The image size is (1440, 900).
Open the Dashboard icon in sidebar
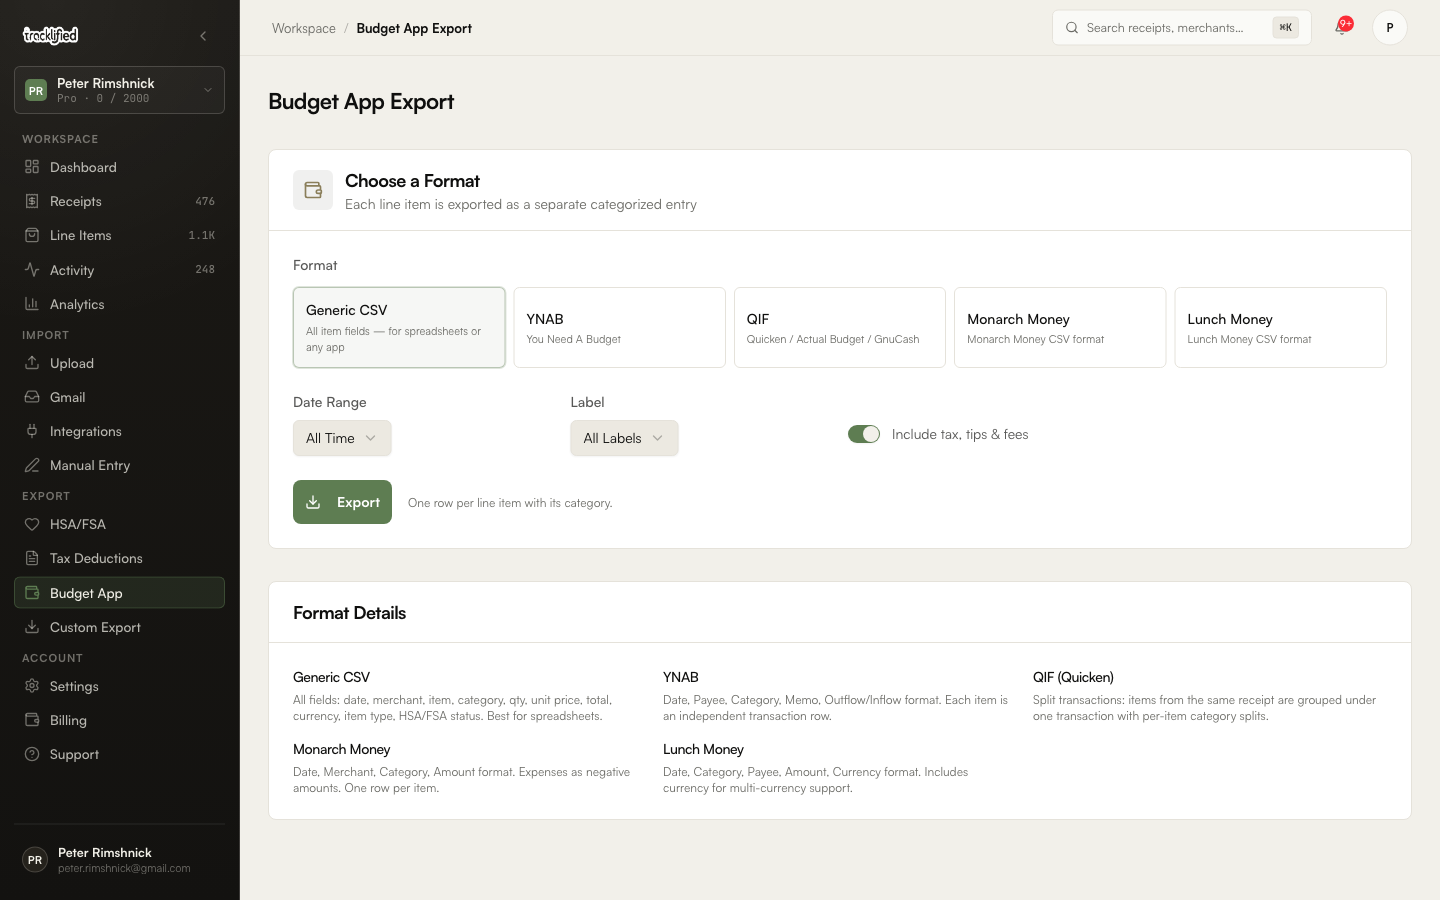[32, 167]
